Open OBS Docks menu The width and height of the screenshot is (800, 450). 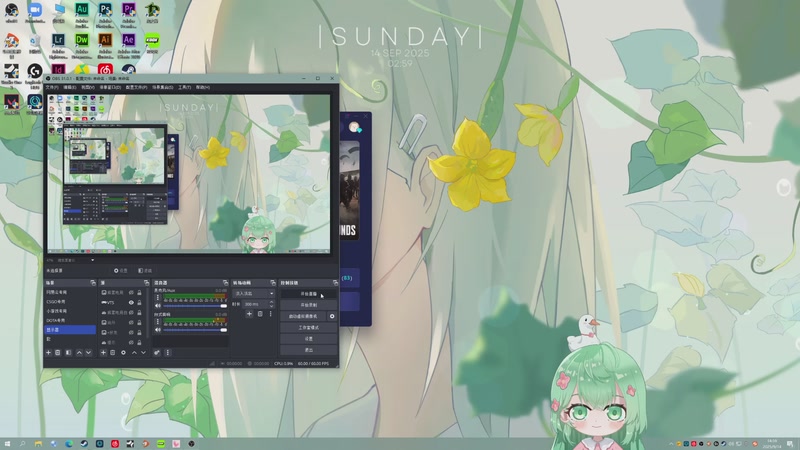pyautogui.click(x=110, y=87)
